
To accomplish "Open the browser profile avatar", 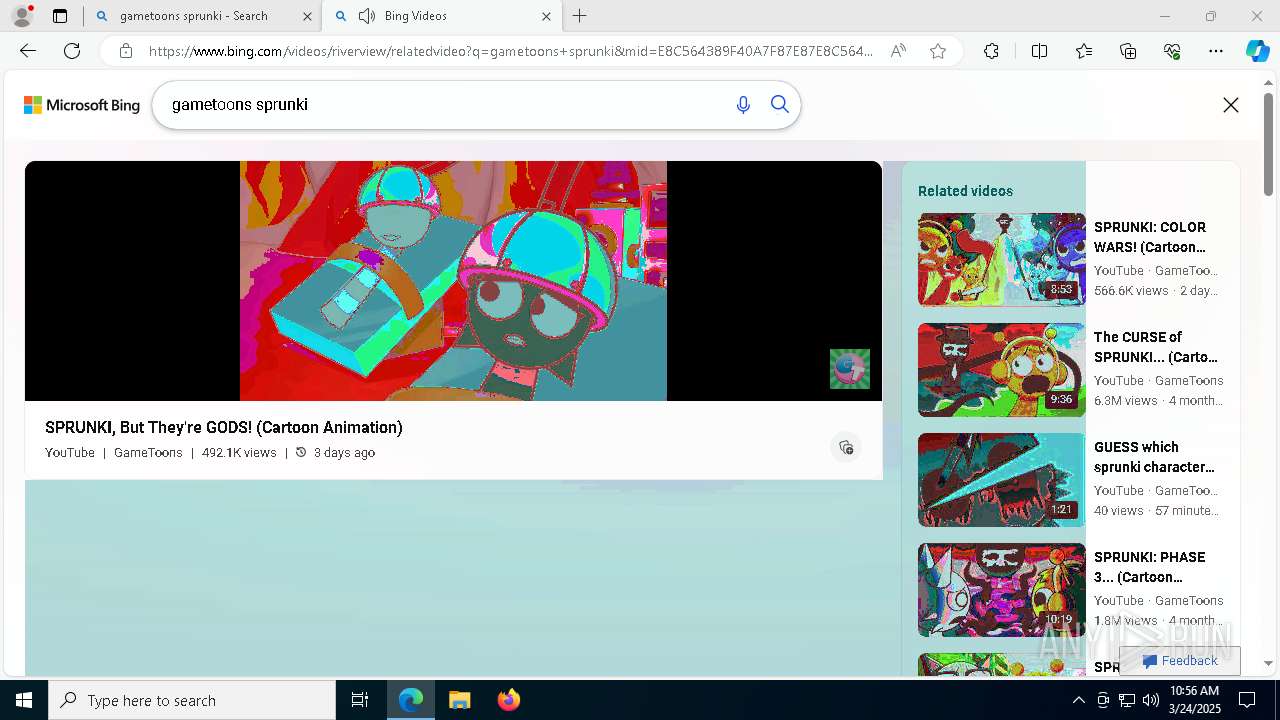I will (x=22, y=16).
